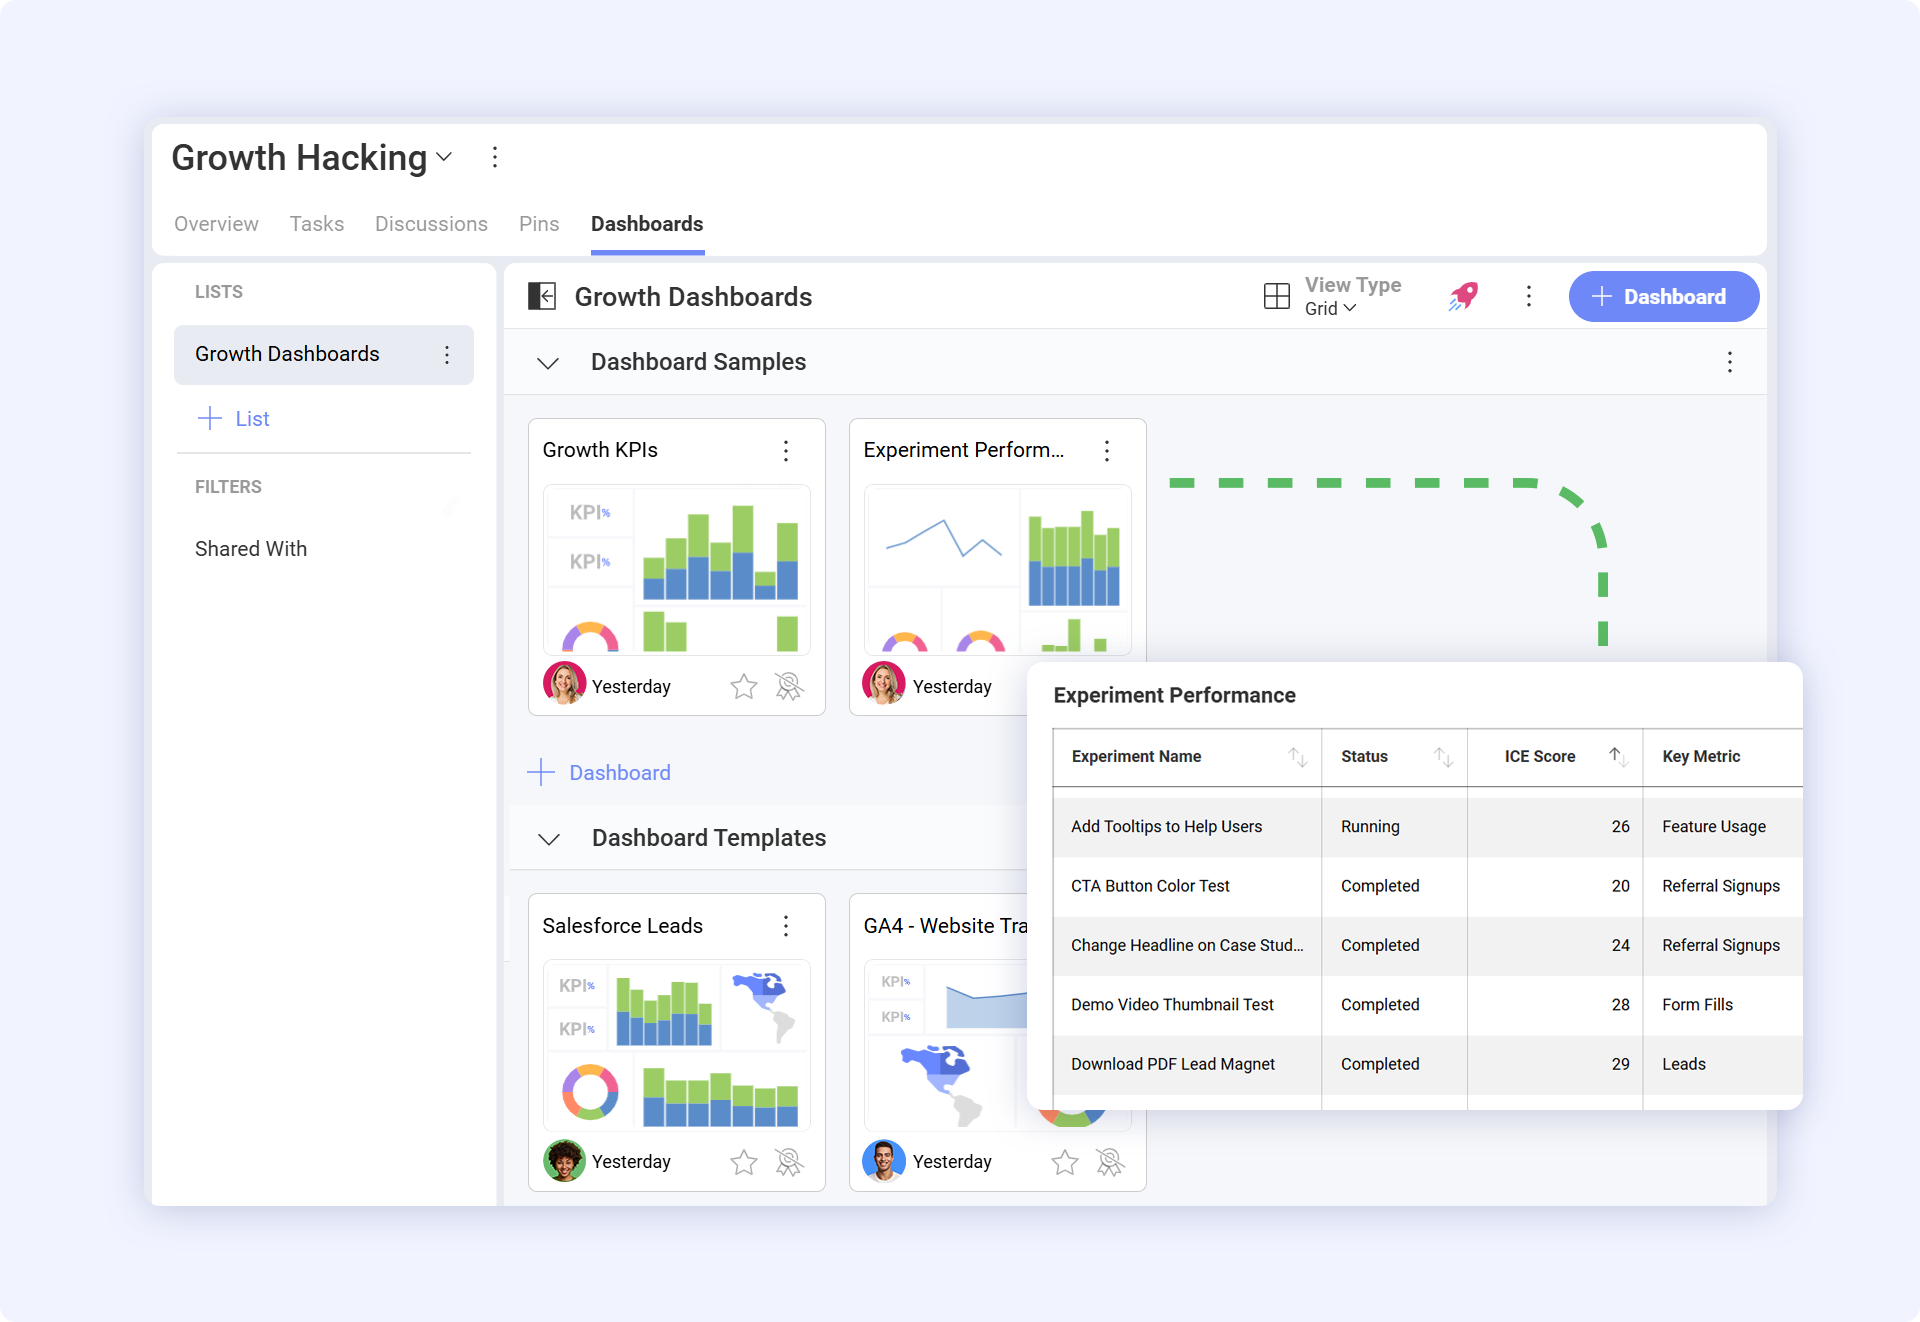Open the Salesforce Leads dashboard thumbnail
The image size is (1920, 1322).
pyautogui.click(x=677, y=1045)
